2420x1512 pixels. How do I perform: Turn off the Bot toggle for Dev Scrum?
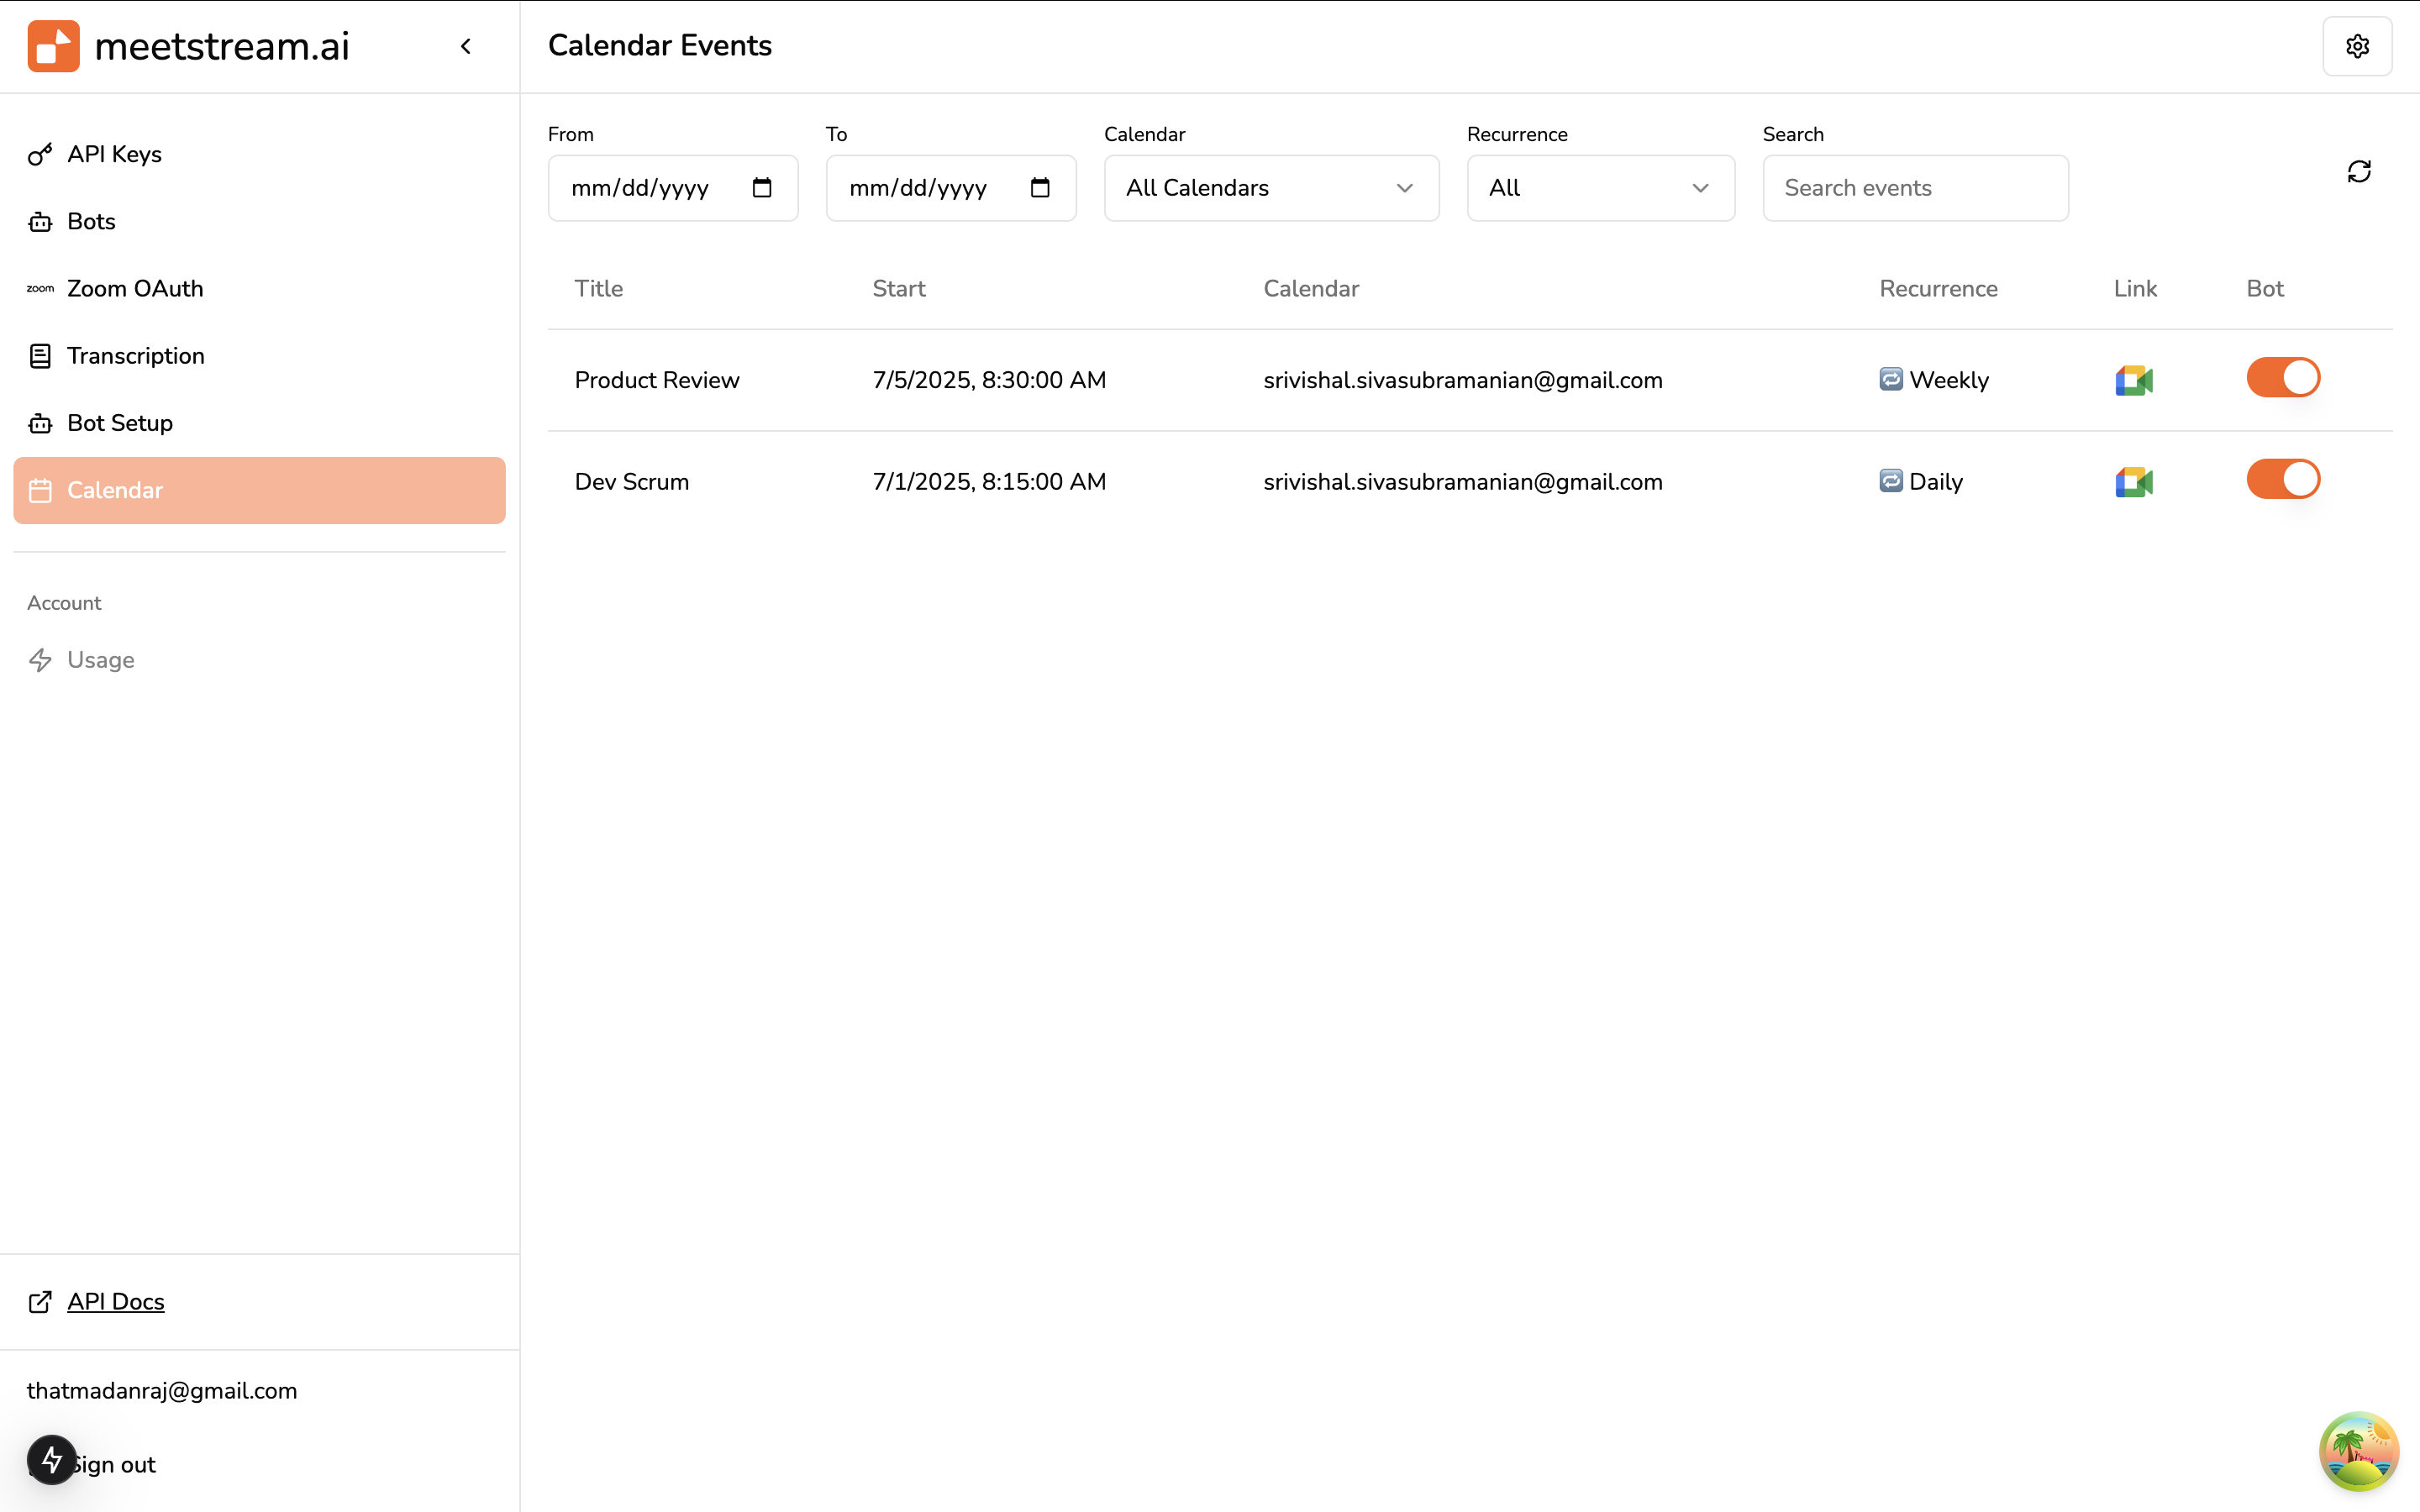coord(2283,479)
